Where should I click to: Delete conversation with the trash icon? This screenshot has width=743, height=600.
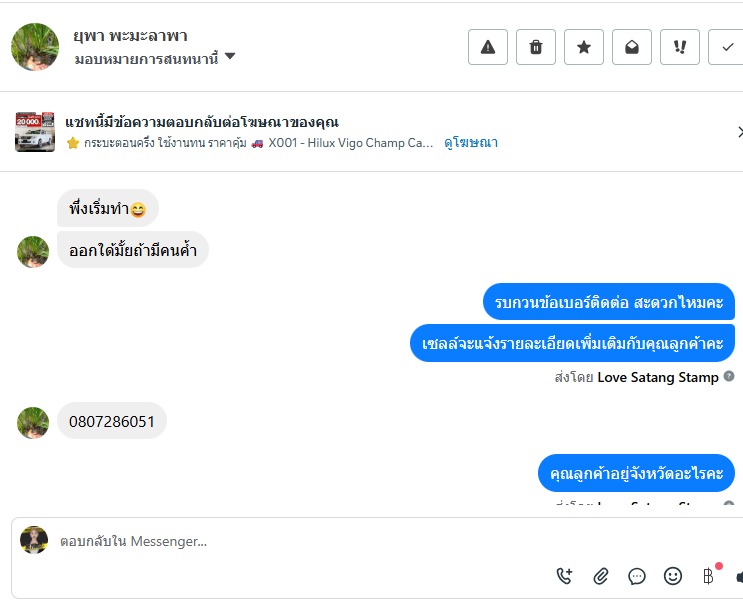tap(536, 47)
